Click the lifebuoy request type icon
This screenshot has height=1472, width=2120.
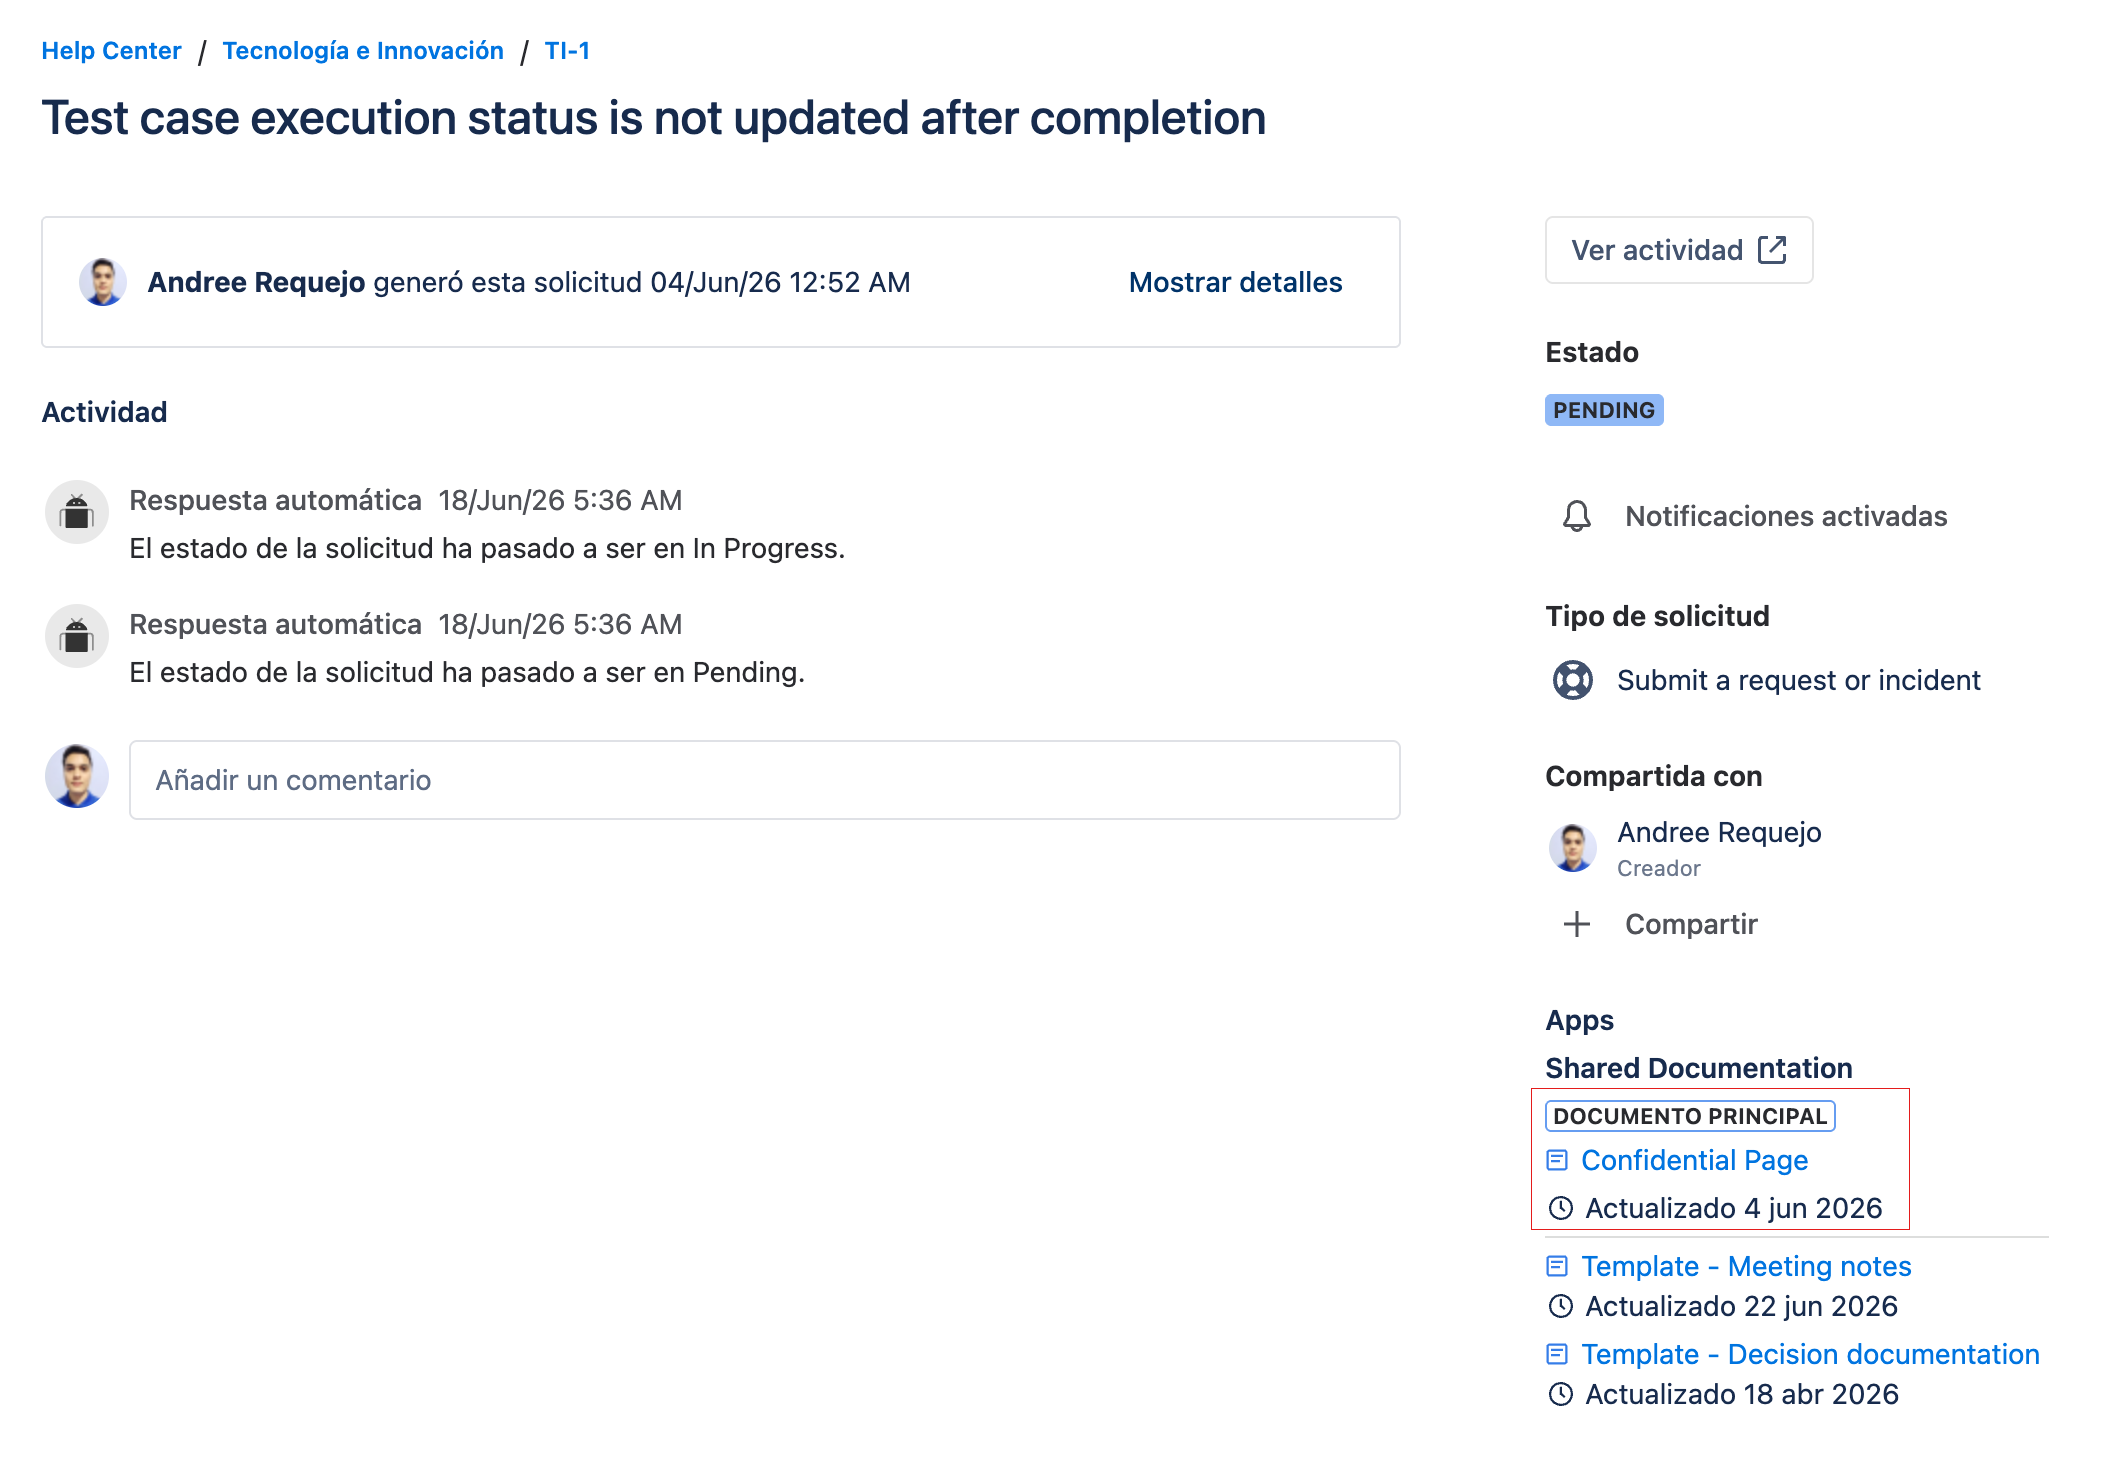1573,680
